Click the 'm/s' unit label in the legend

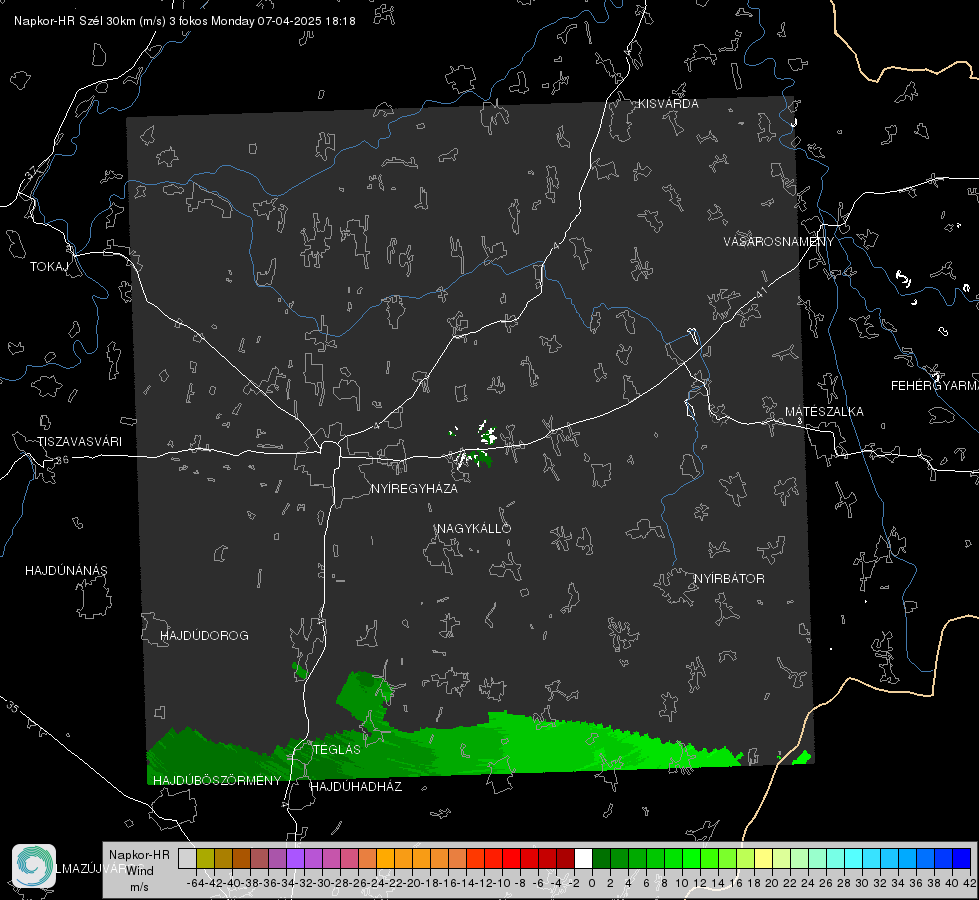tap(139, 887)
